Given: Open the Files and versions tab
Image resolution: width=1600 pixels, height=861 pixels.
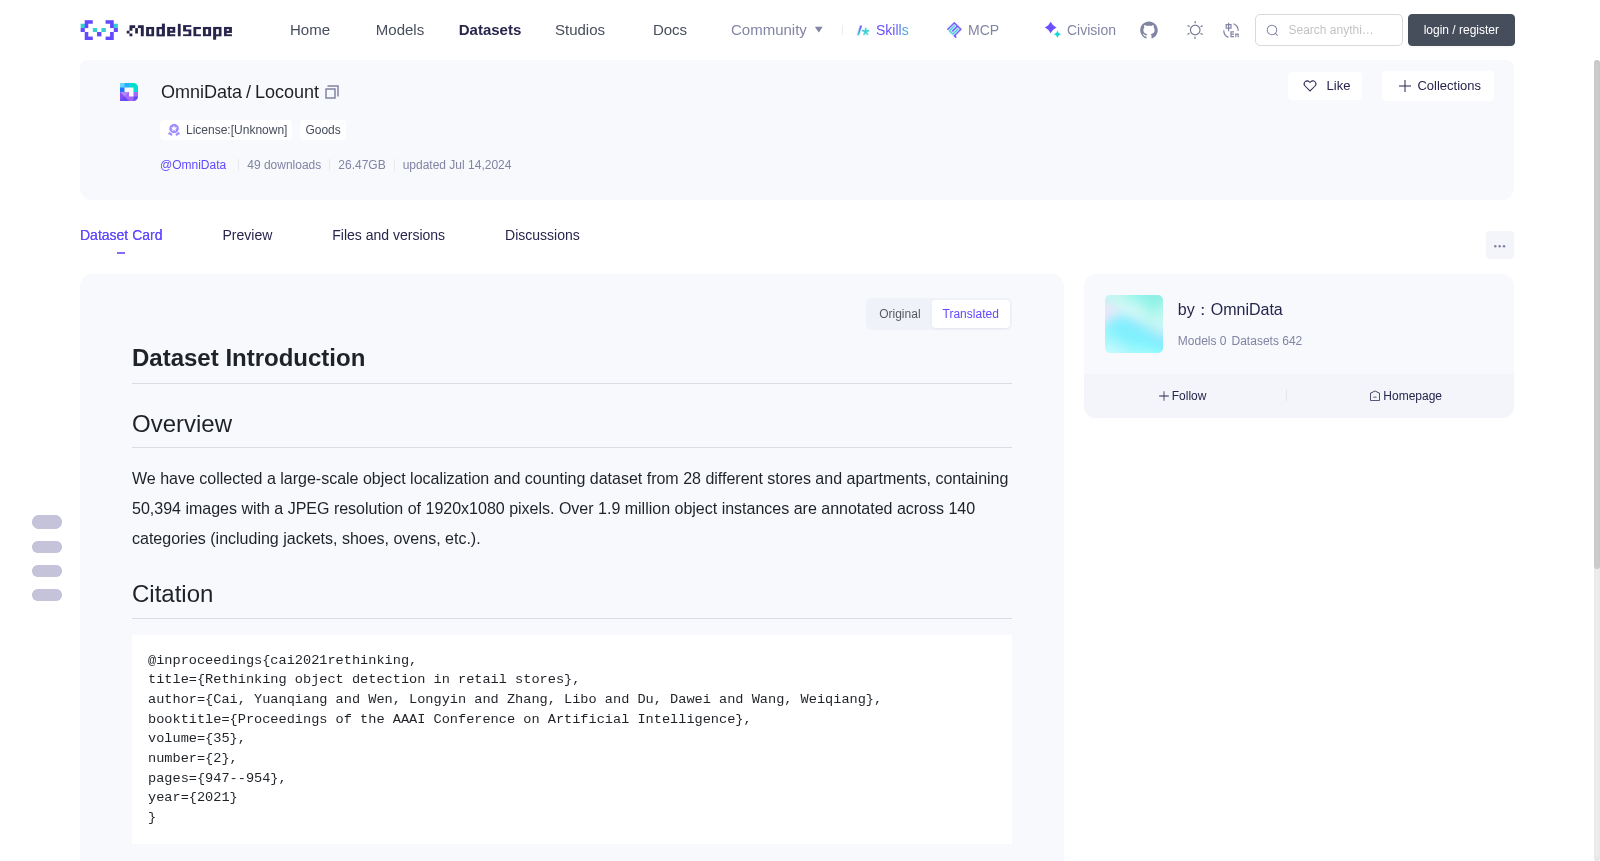Looking at the screenshot, I should [x=388, y=235].
